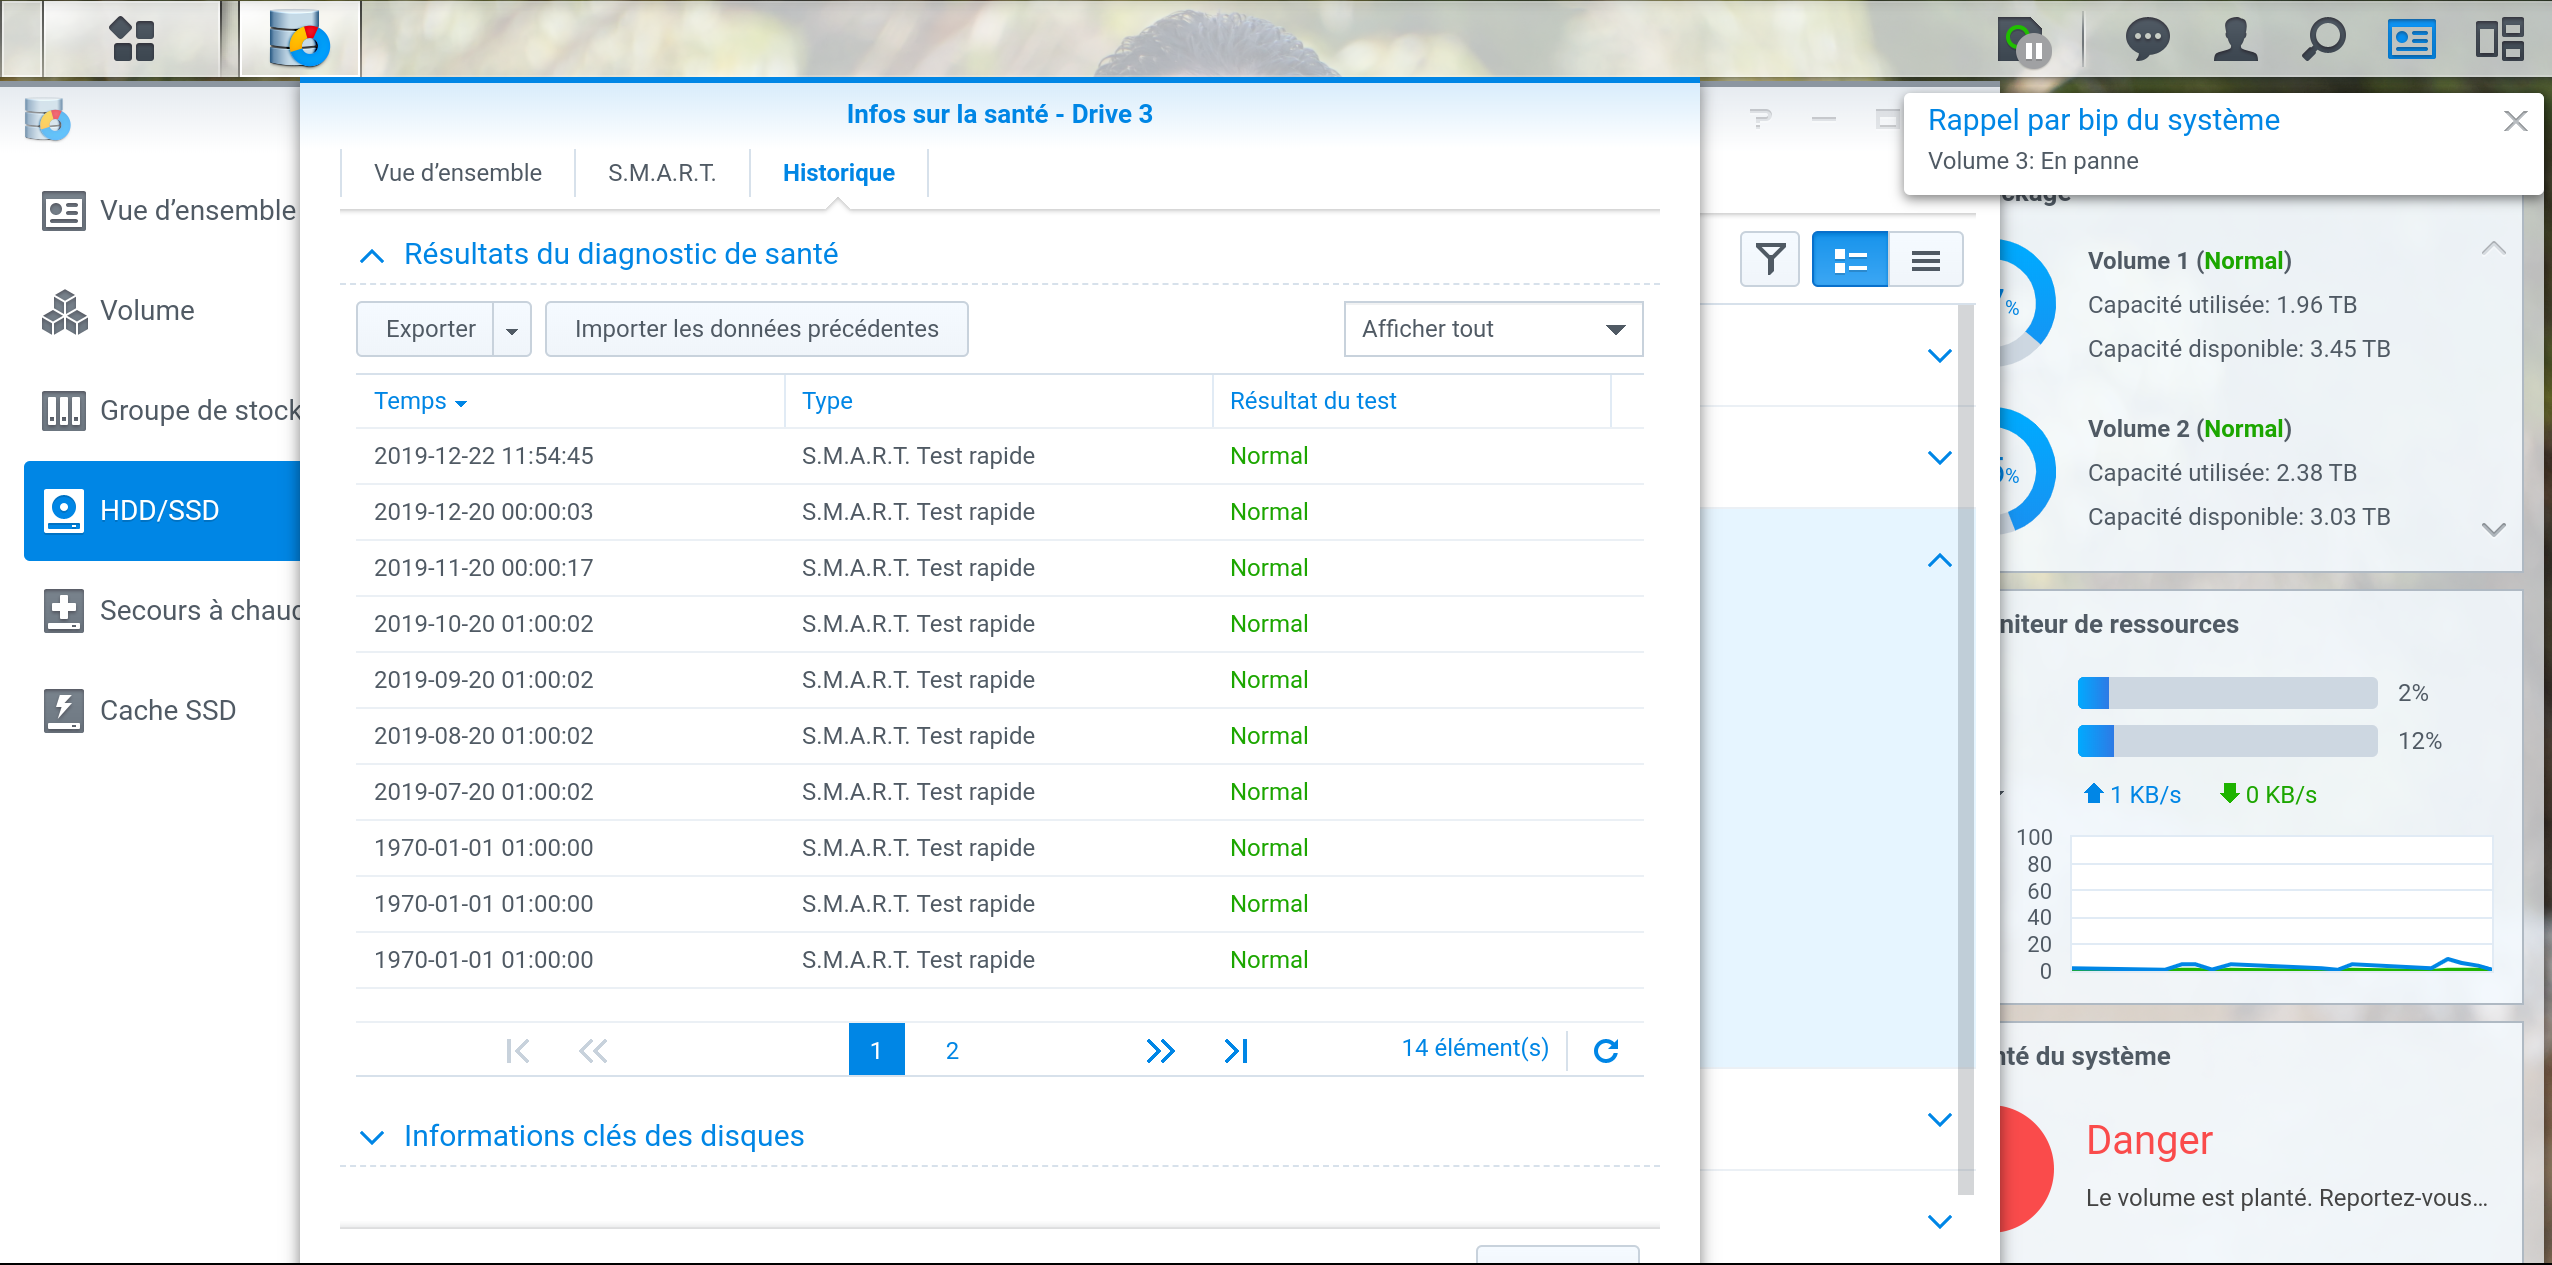Switch to the S.M.A.R.T. tab
The width and height of the screenshot is (2552, 1265).
(x=662, y=173)
